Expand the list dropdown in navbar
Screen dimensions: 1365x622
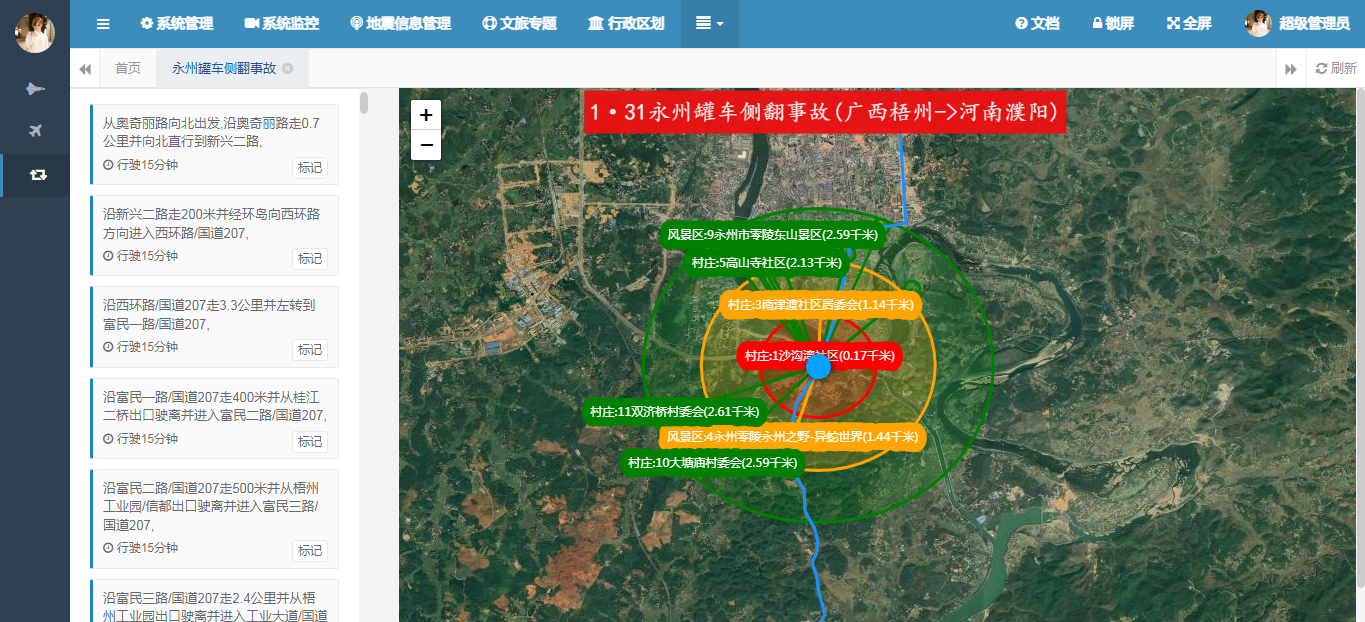tap(710, 24)
